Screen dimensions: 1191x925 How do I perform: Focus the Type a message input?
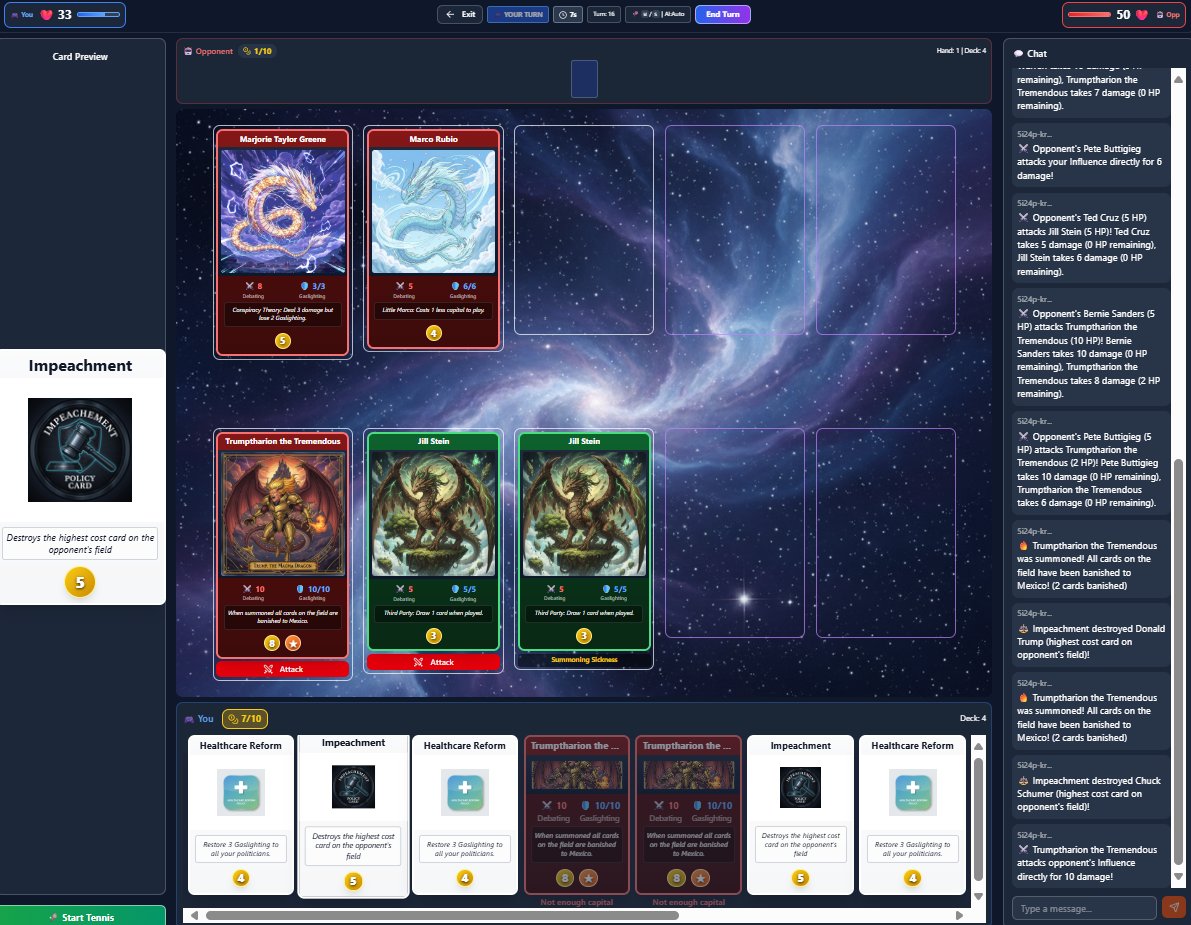point(1084,908)
